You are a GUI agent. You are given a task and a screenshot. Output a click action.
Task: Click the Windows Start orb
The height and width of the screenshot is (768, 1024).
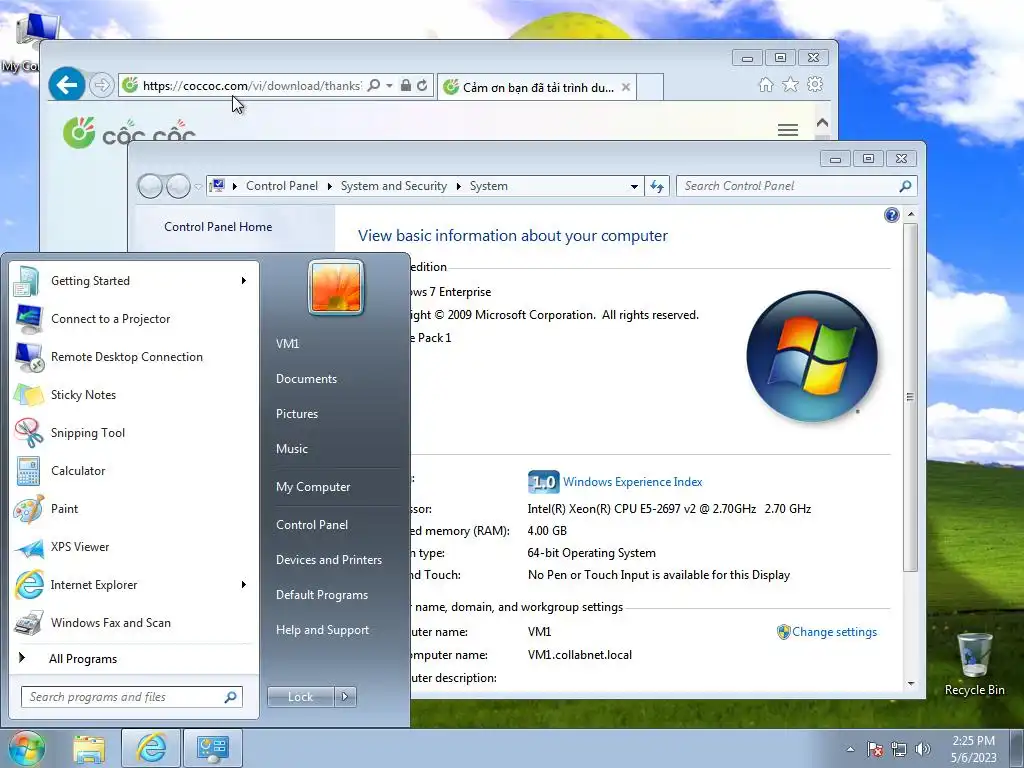click(x=27, y=748)
